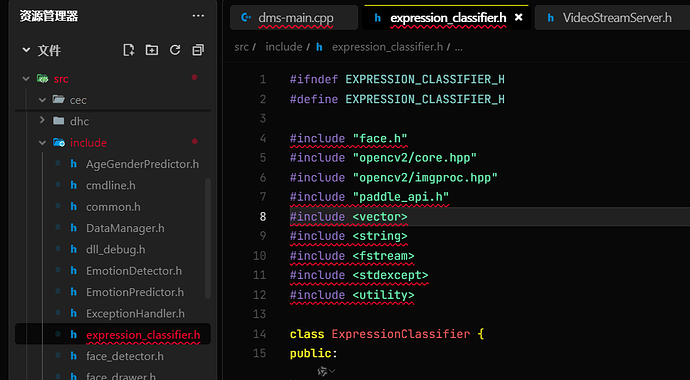Click the src folder icon
The width and height of the screenshot is (690, 380).
pos(42,79)
